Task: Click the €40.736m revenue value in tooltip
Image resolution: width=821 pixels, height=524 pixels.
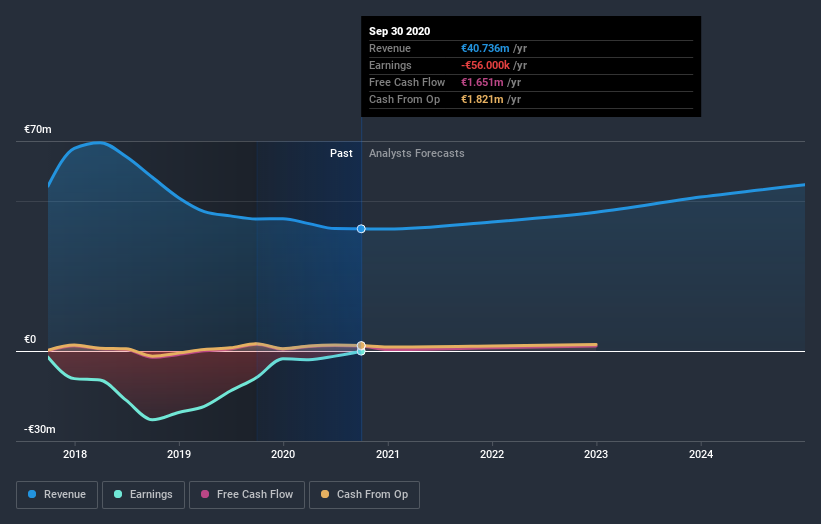Action: (485, 48)
